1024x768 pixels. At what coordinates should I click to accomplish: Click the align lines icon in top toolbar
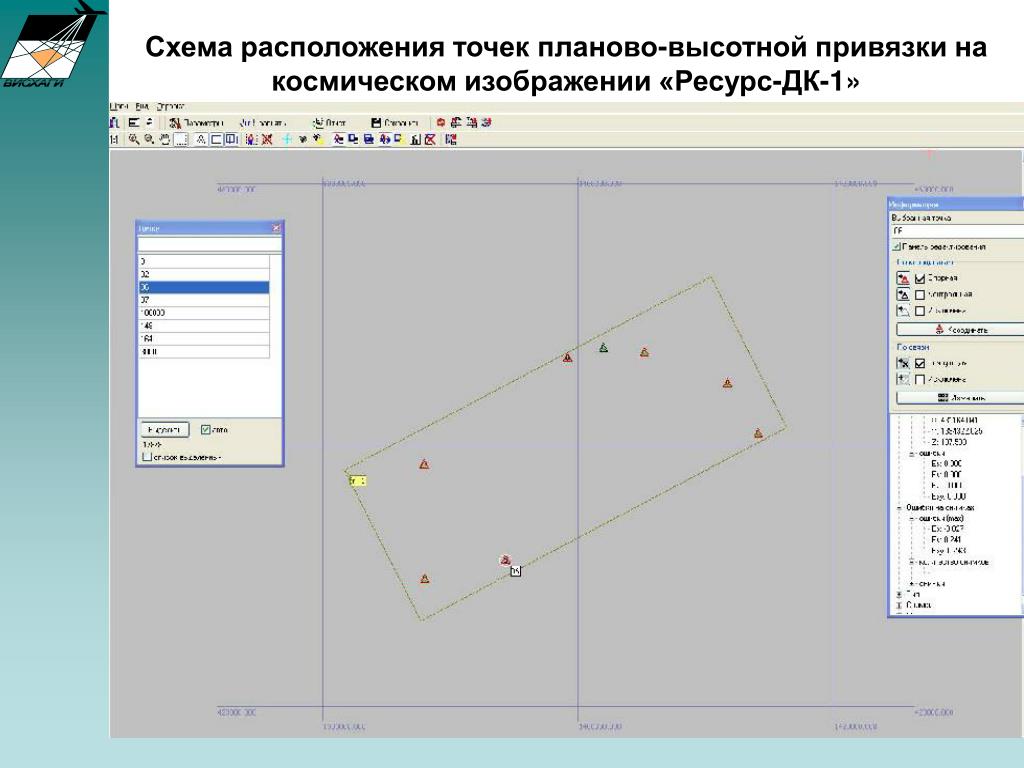134,123
